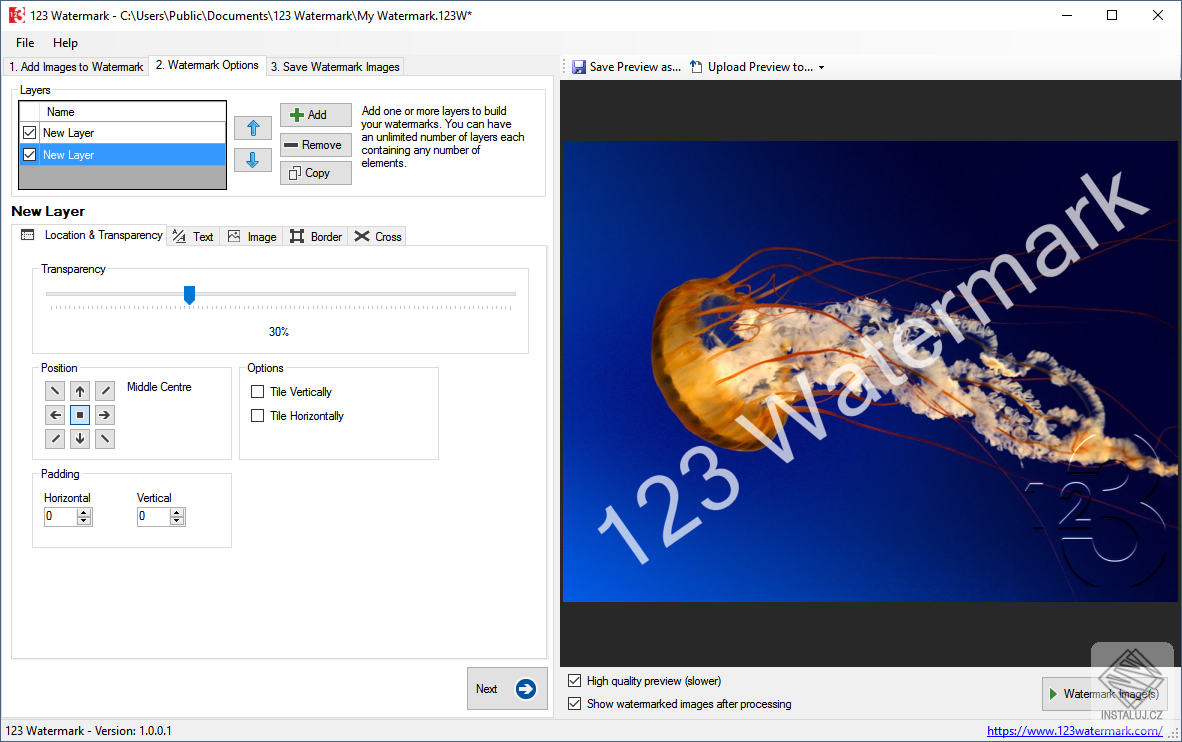The image size is (1182, 742).
Task: Open the Text layer tab
Action: [193, 236]
